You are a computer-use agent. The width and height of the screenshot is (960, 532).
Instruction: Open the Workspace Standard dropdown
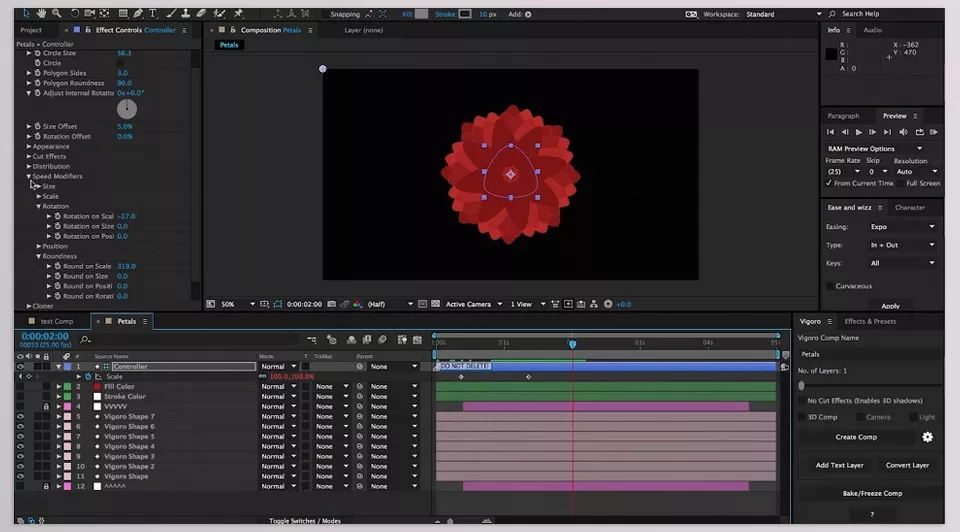click(x=784, y=14)
